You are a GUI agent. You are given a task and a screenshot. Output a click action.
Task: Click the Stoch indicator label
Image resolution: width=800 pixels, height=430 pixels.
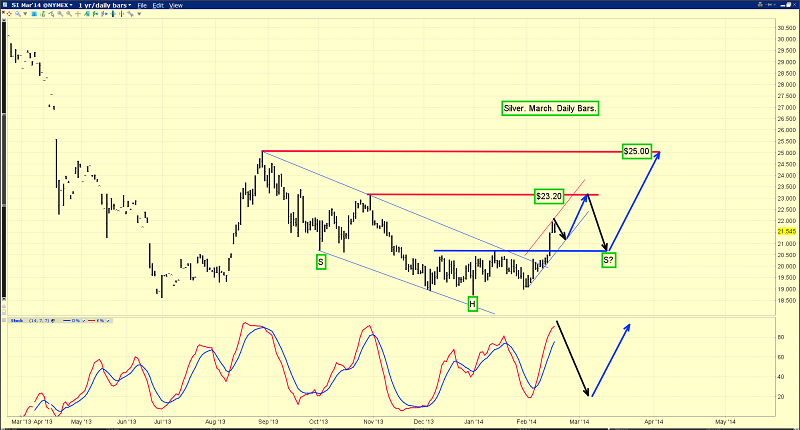click(x=17, y=320)
